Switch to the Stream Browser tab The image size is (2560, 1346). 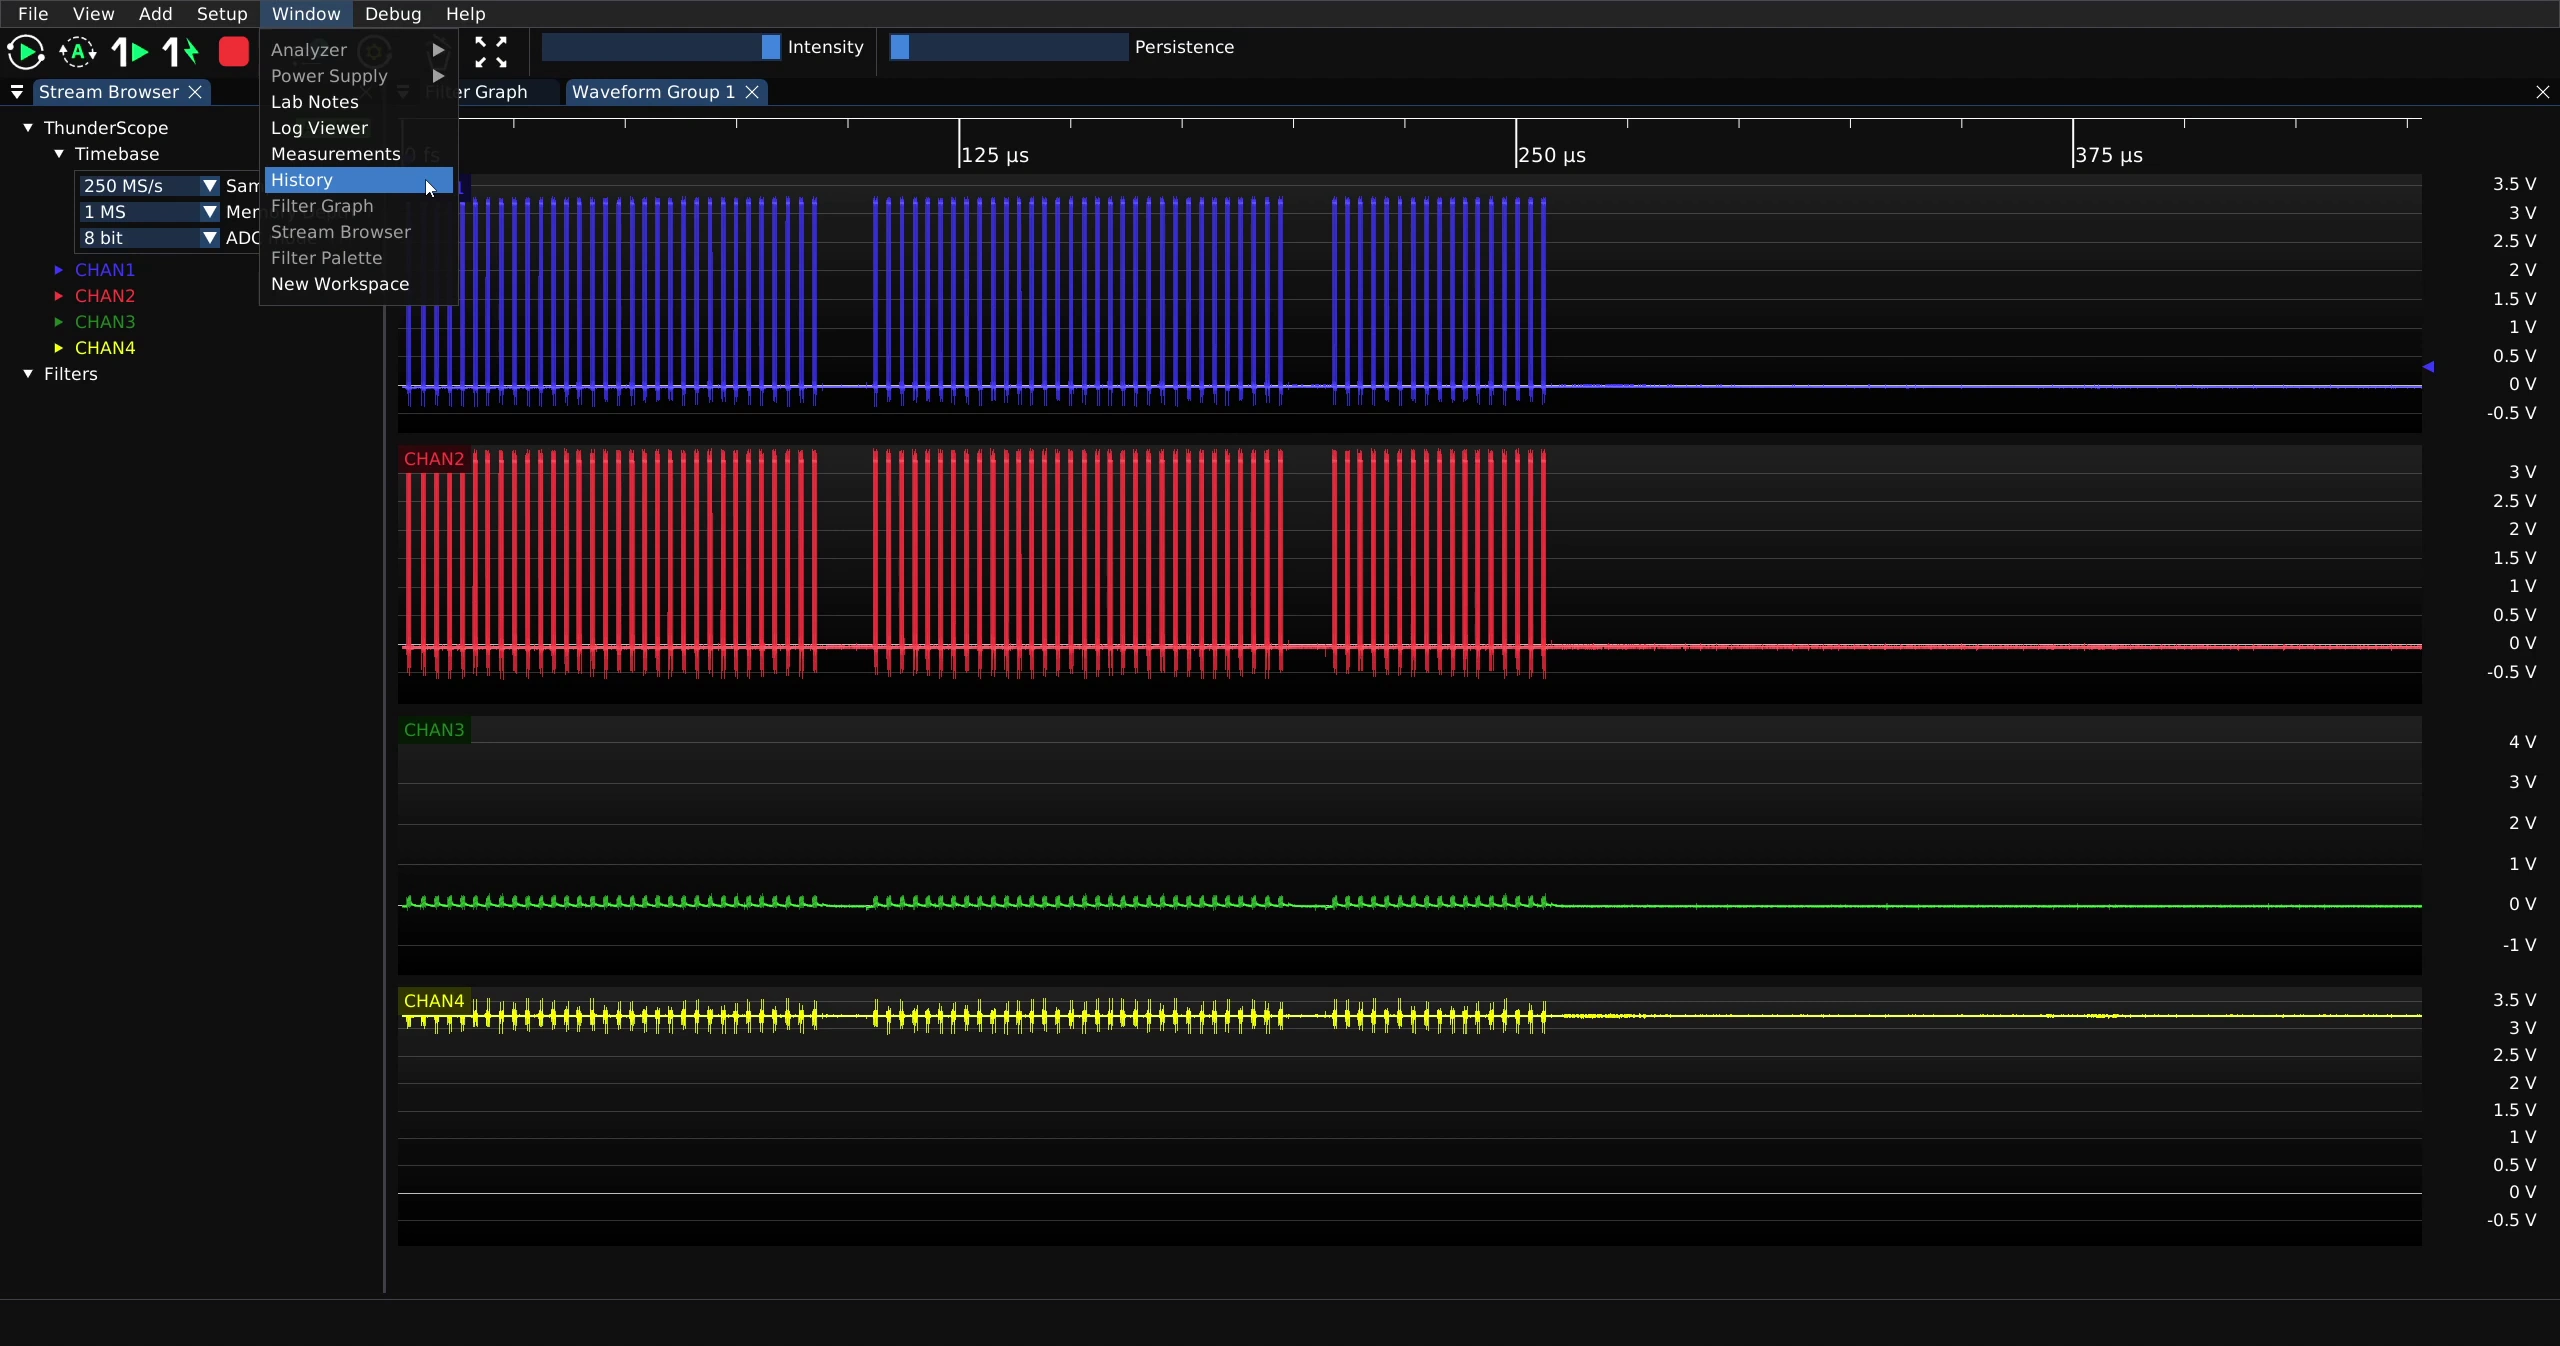pyautogui.click(x=108, y=92)
